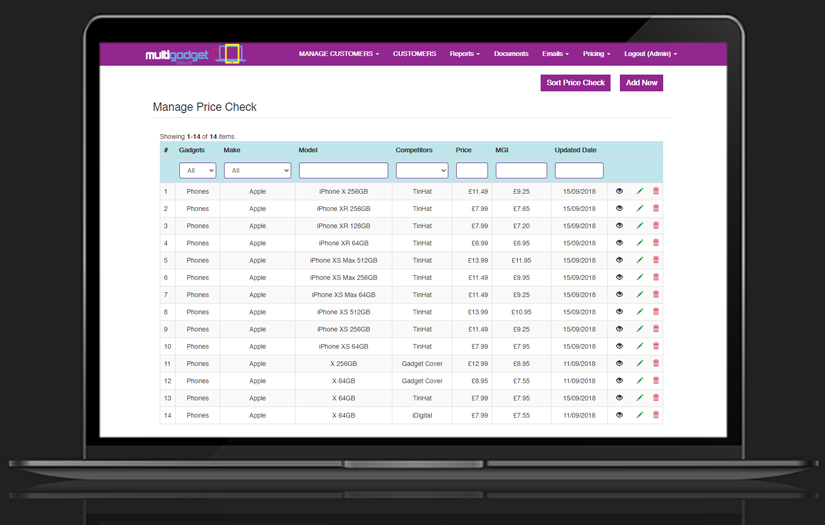Edit row 8 iPhone XS 512GB entry
Viewport: 825px width, 525px height.
click(640, 311)
